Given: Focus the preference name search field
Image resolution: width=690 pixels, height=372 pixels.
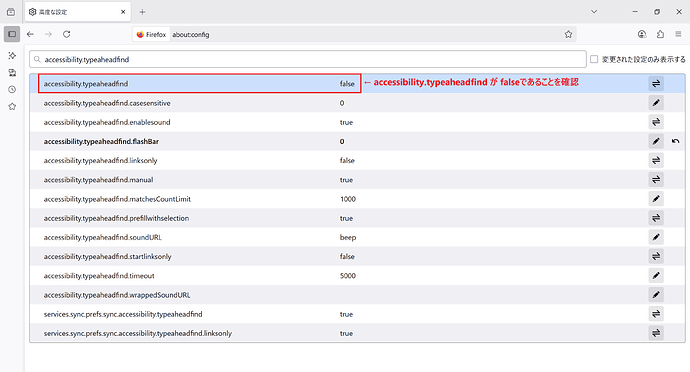Looking at the screenshot, I should point(308,59).
